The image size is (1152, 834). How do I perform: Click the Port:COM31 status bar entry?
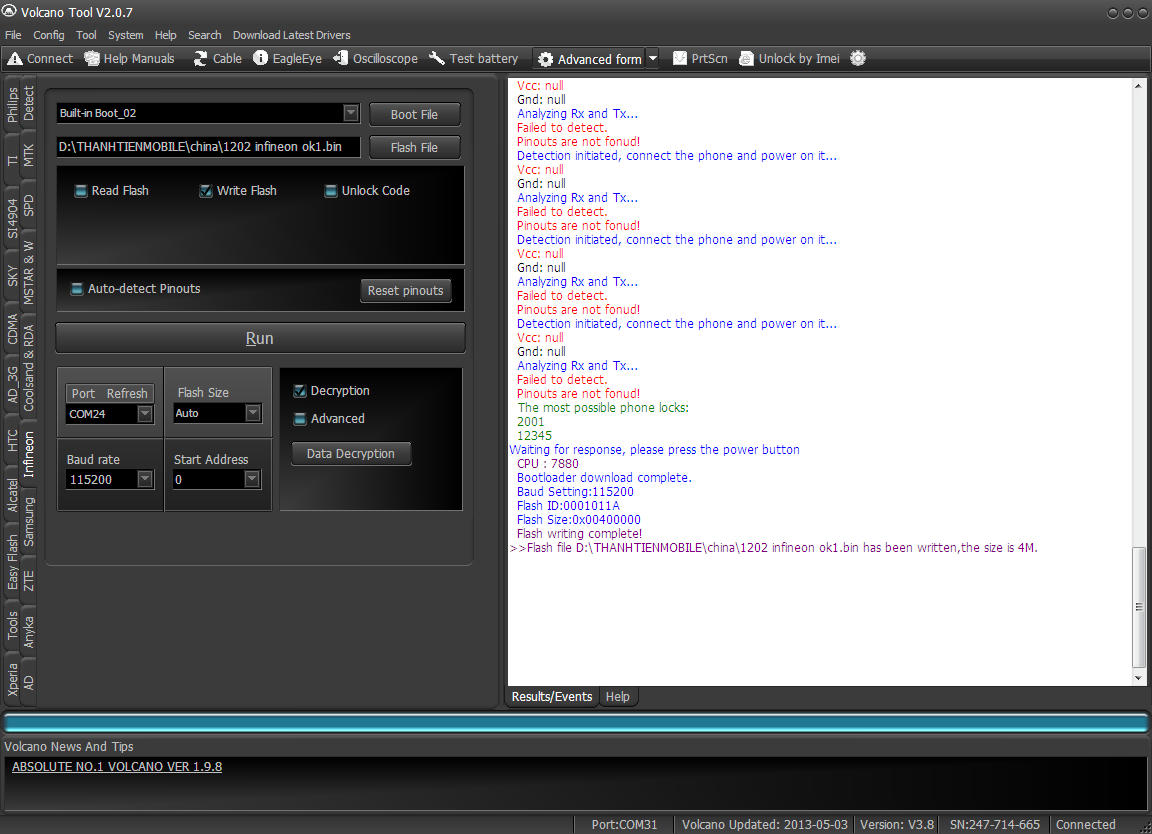point(624,824)
